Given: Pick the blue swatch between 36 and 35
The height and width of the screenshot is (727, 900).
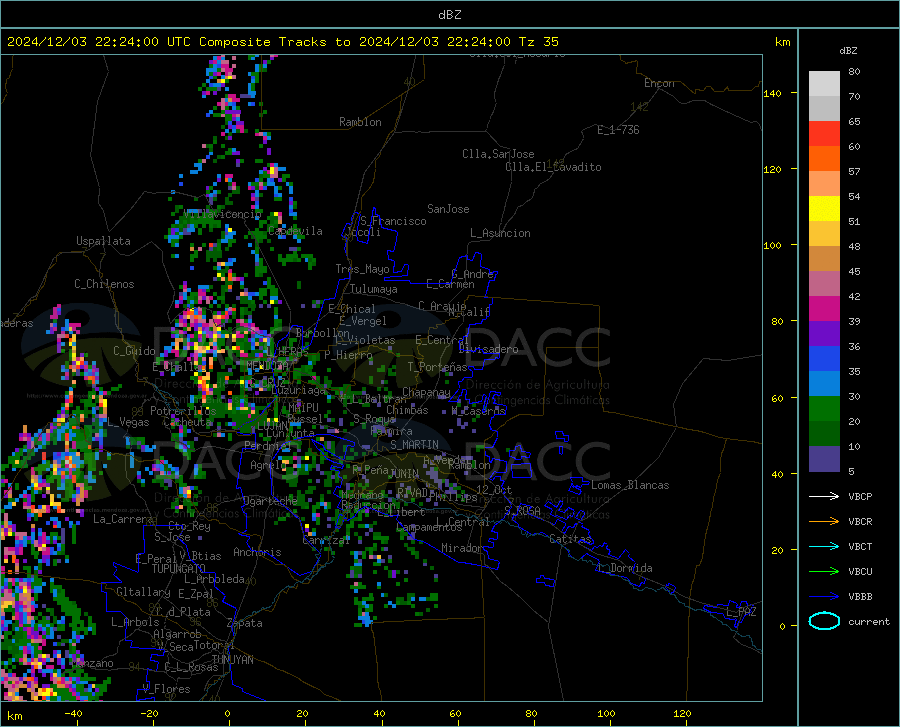Looking at the screenshot, I should (x=824, y=359).
